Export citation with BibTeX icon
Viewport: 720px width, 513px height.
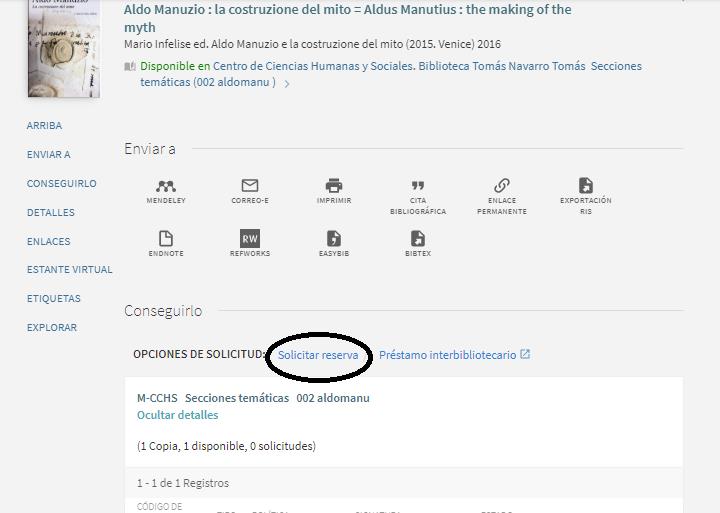[x=418, y=239]
